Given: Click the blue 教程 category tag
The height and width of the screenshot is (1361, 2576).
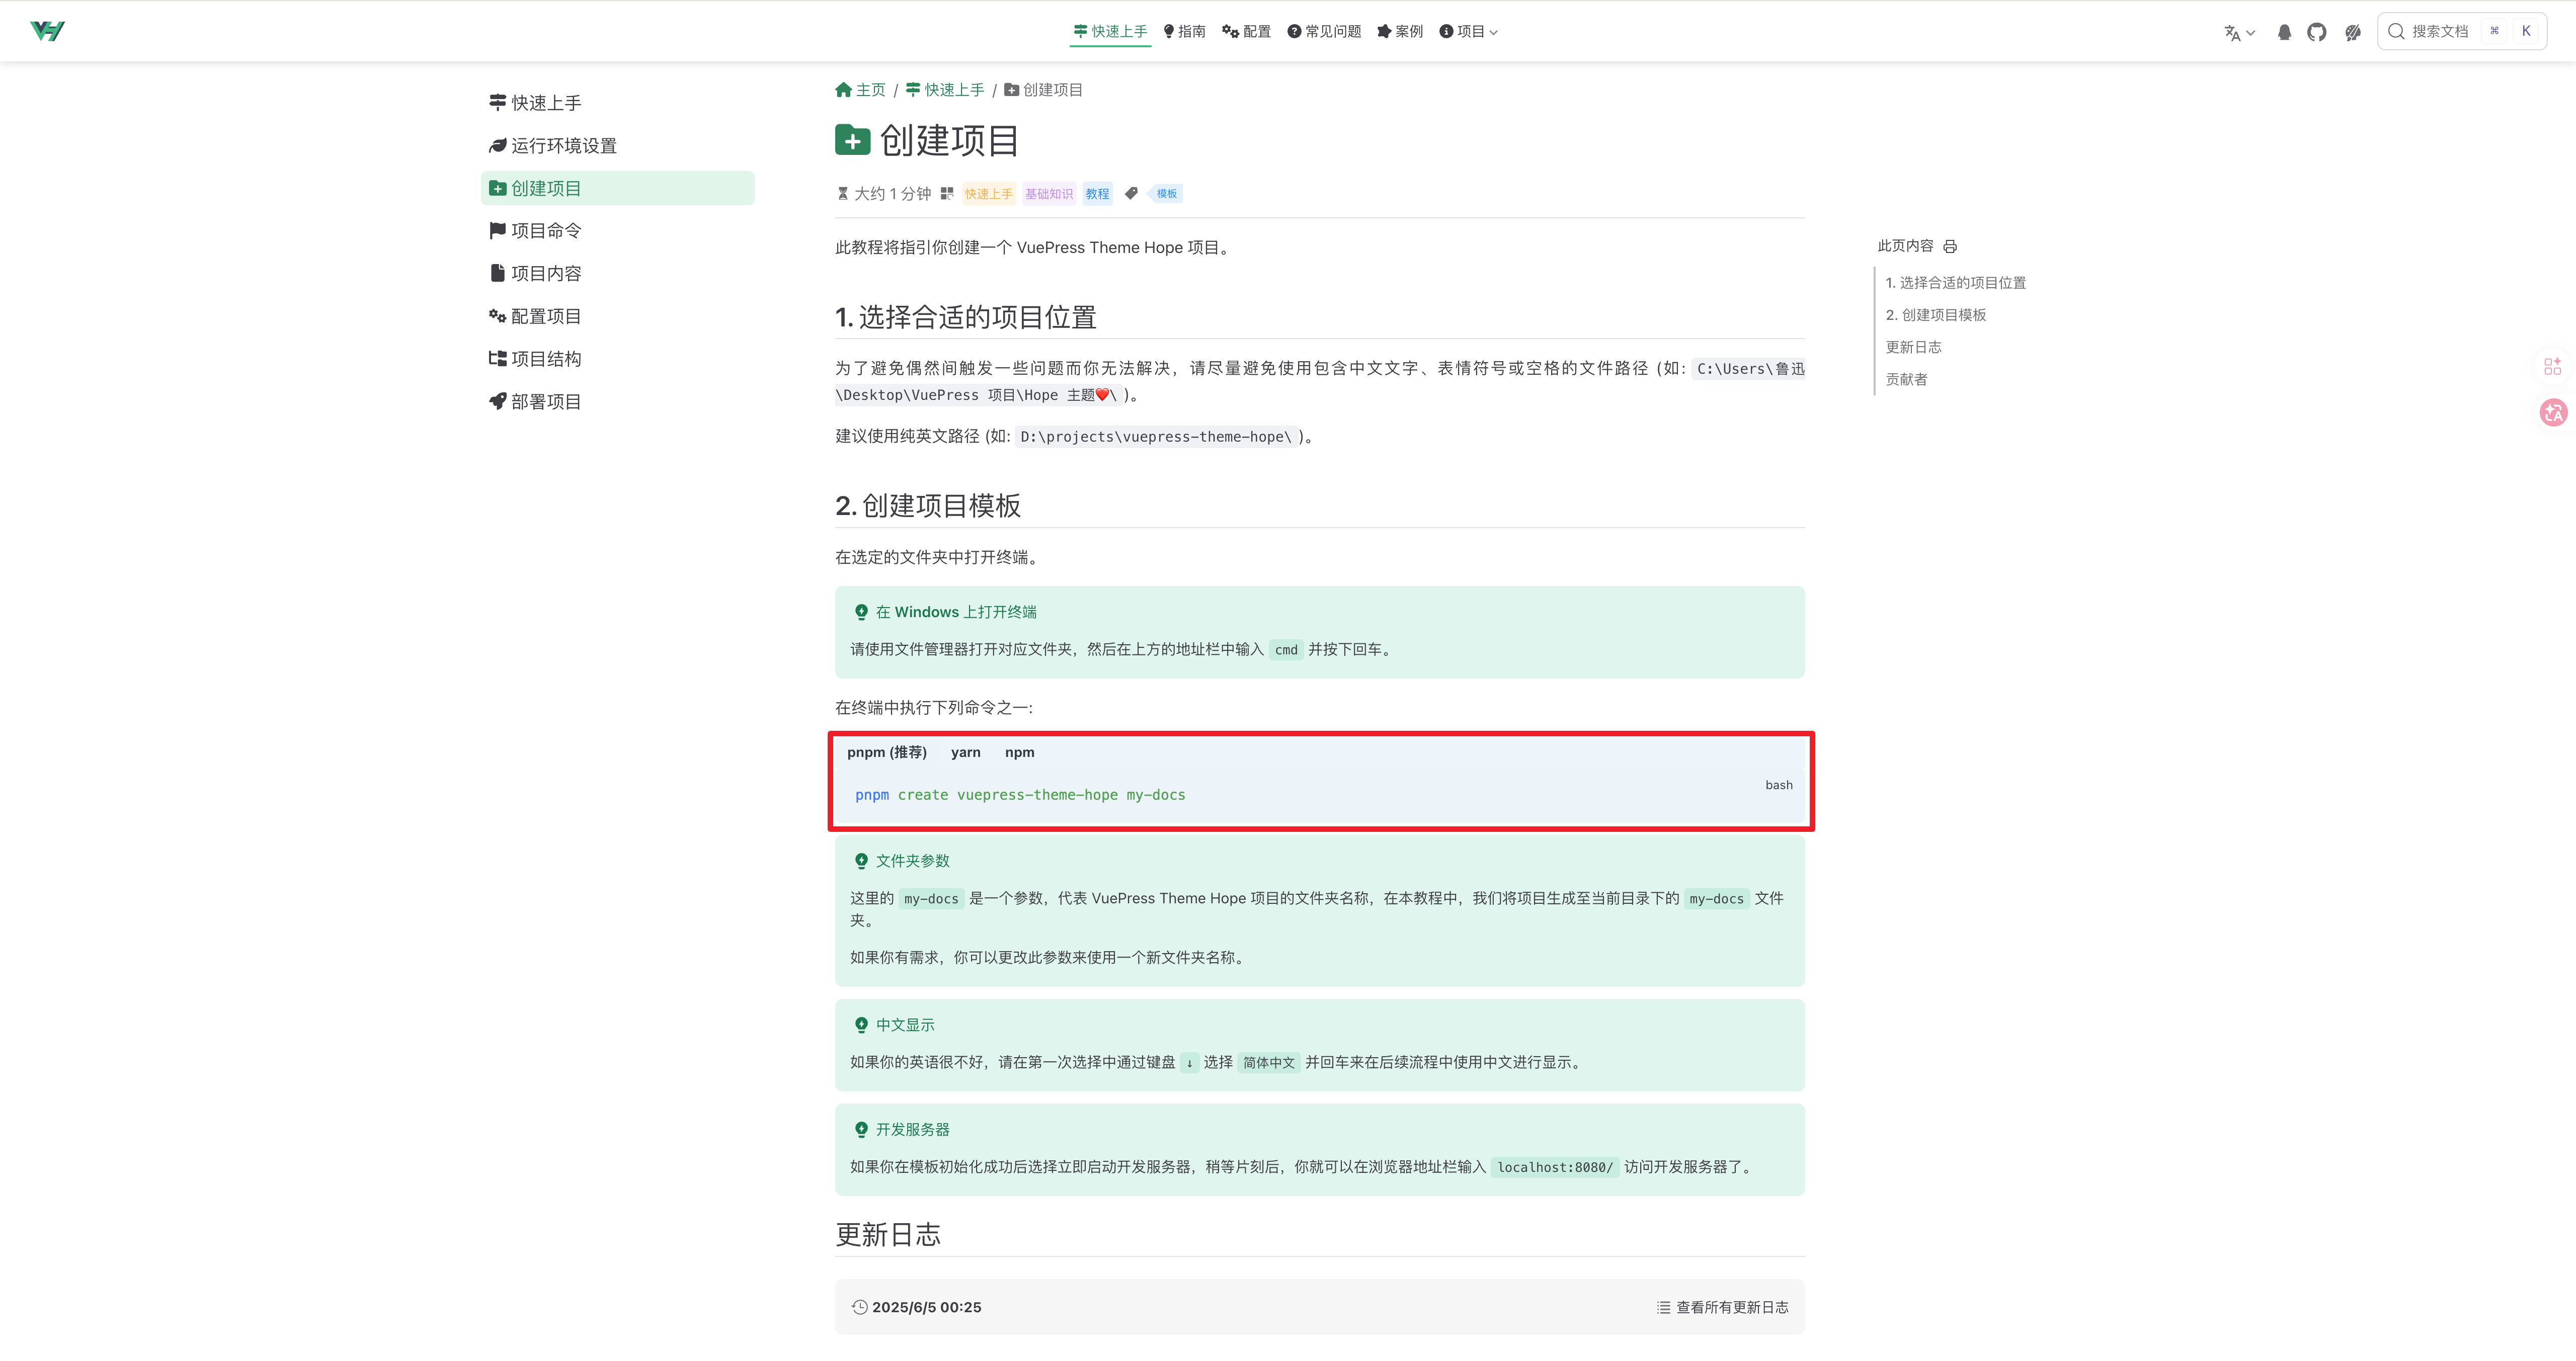Looking at the screenshot, I should pyautogui.click(x=1097, y=194).
